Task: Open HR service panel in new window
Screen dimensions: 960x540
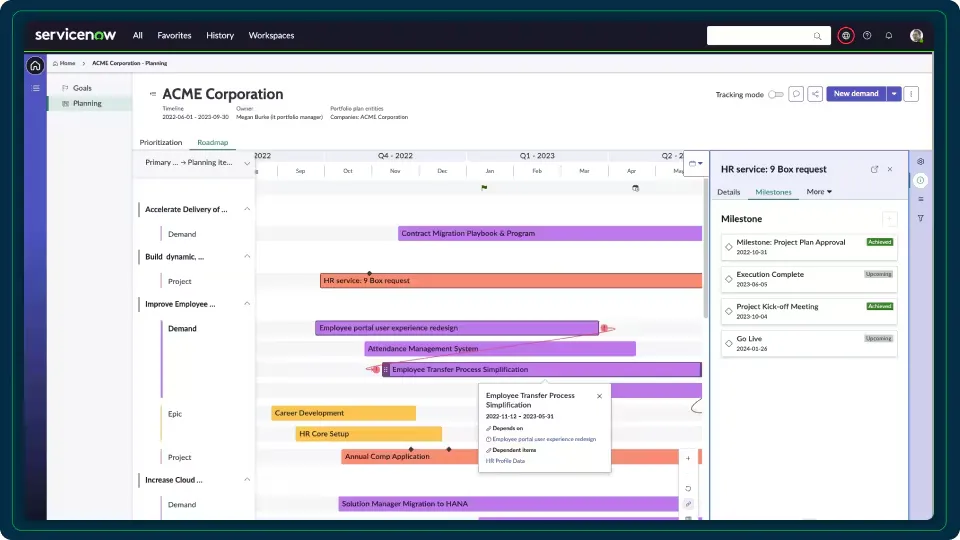Action: (x=874, y=169)
